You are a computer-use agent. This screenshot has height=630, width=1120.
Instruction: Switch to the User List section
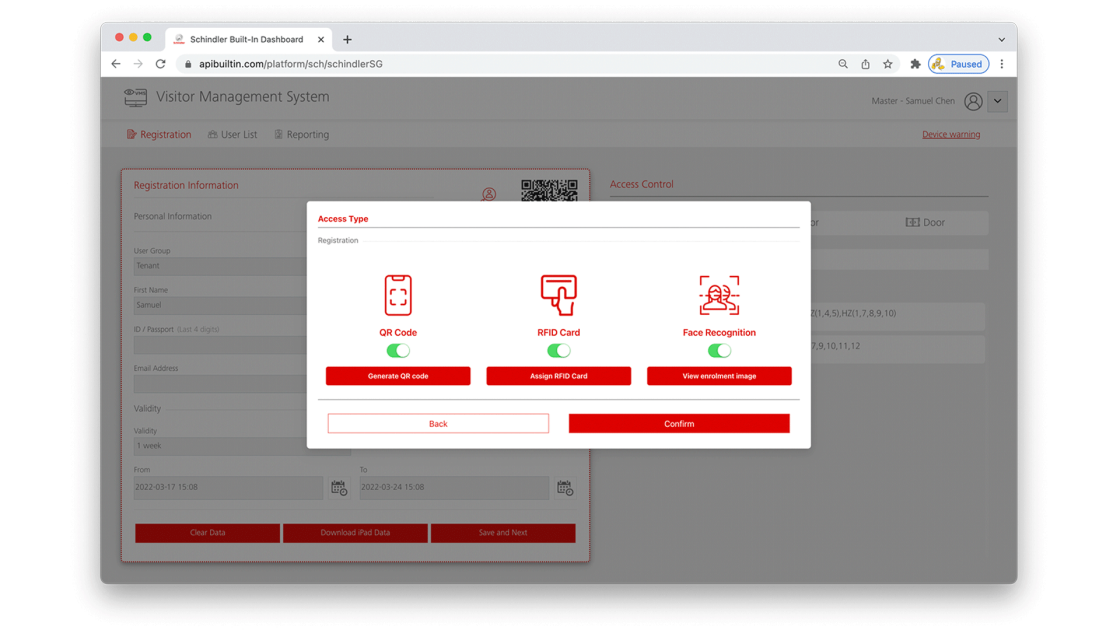click(x=232, y=133)
